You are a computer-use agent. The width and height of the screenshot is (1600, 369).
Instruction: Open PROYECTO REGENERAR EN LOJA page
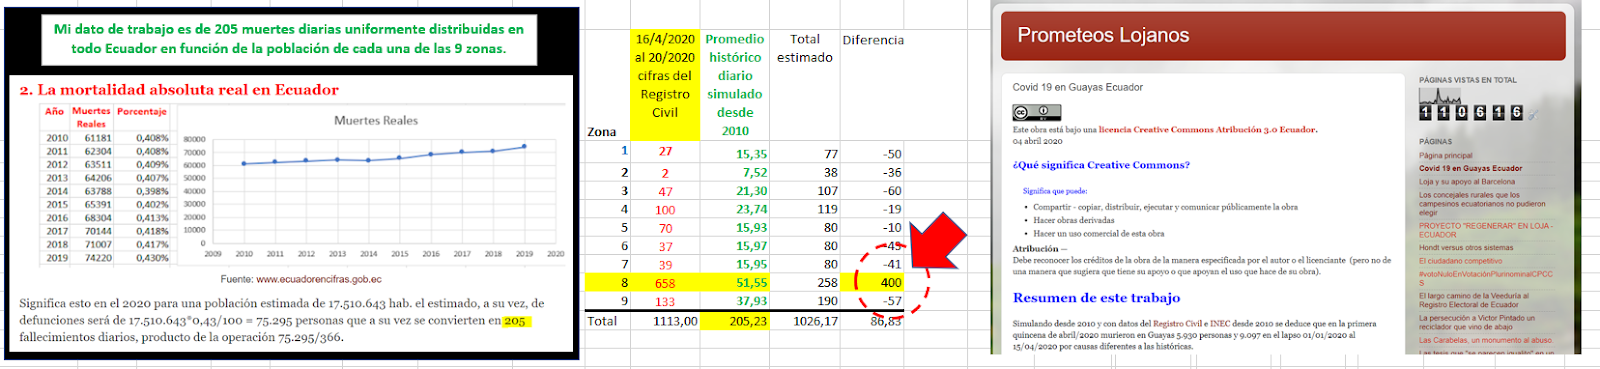pos(1485,230)
